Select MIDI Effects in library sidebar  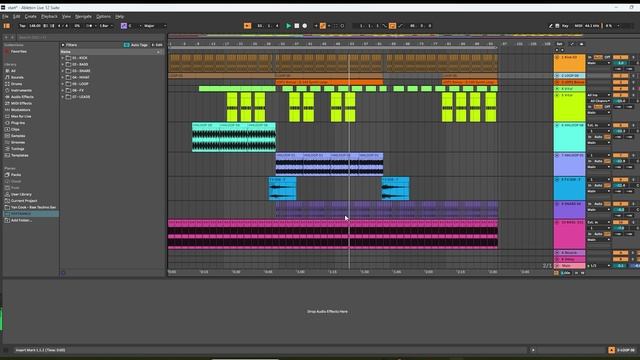click(21, 103)
